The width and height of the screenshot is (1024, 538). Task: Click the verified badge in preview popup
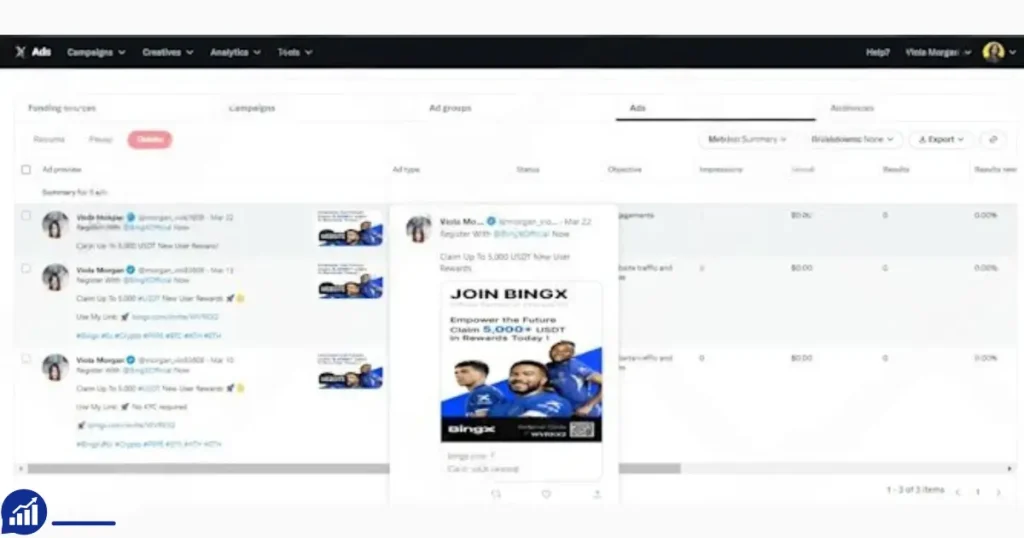[491, 221]
